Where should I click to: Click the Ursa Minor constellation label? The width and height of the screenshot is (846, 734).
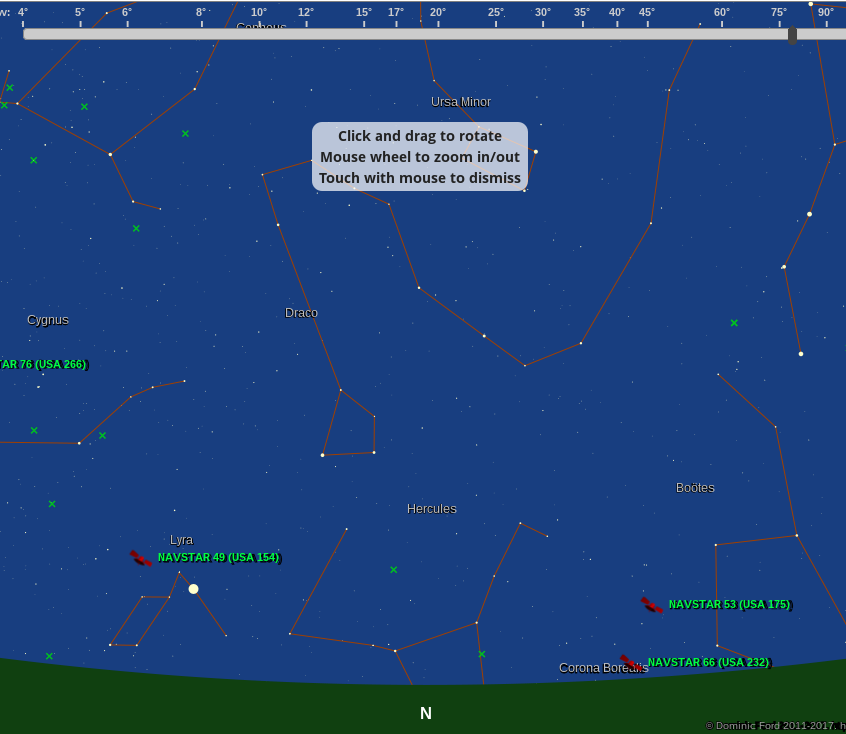(x=461, y=102)
